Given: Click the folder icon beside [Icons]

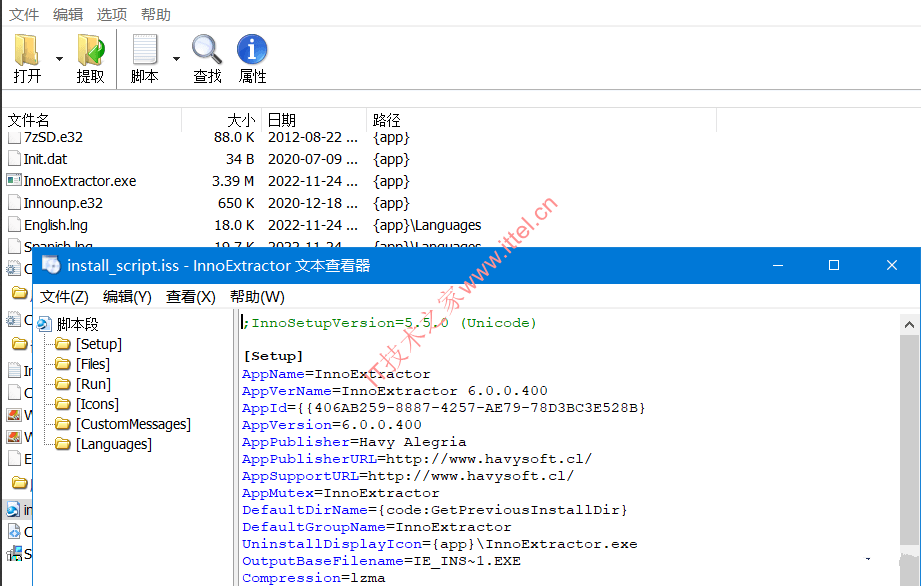Looking at the screenshot, I should [x=63, y=404].
